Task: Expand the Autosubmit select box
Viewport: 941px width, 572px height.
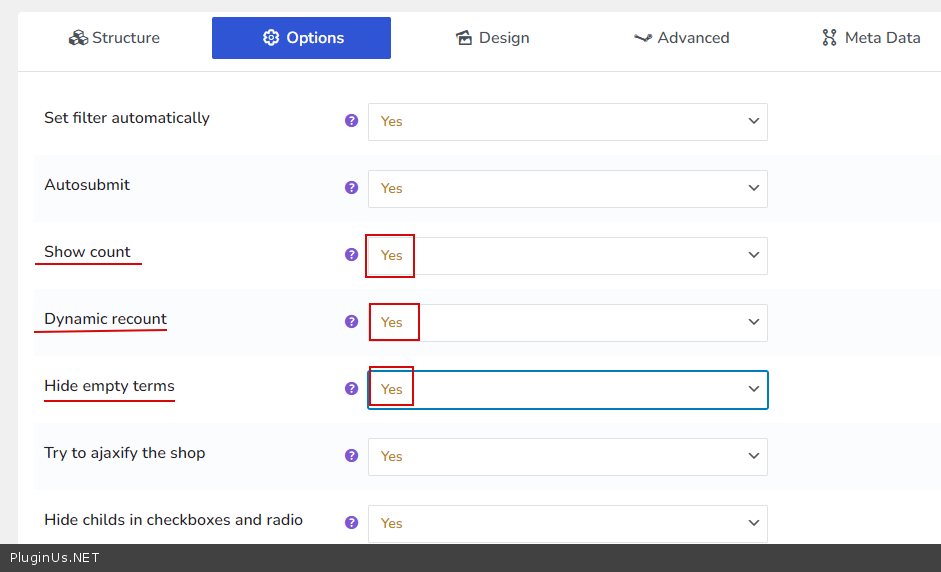Action: [x=567, y=188]
